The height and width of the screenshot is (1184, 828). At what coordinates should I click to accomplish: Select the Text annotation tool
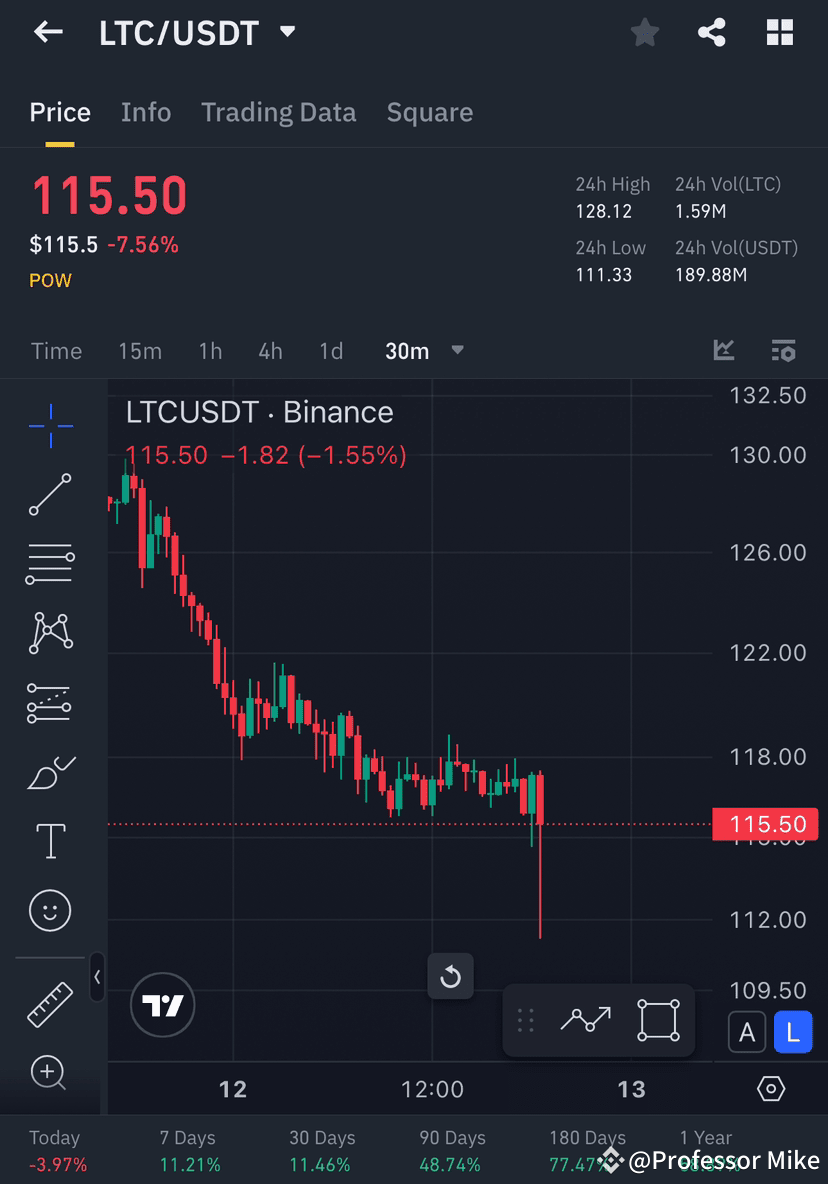pyautogui.click(x=49, y=841)
